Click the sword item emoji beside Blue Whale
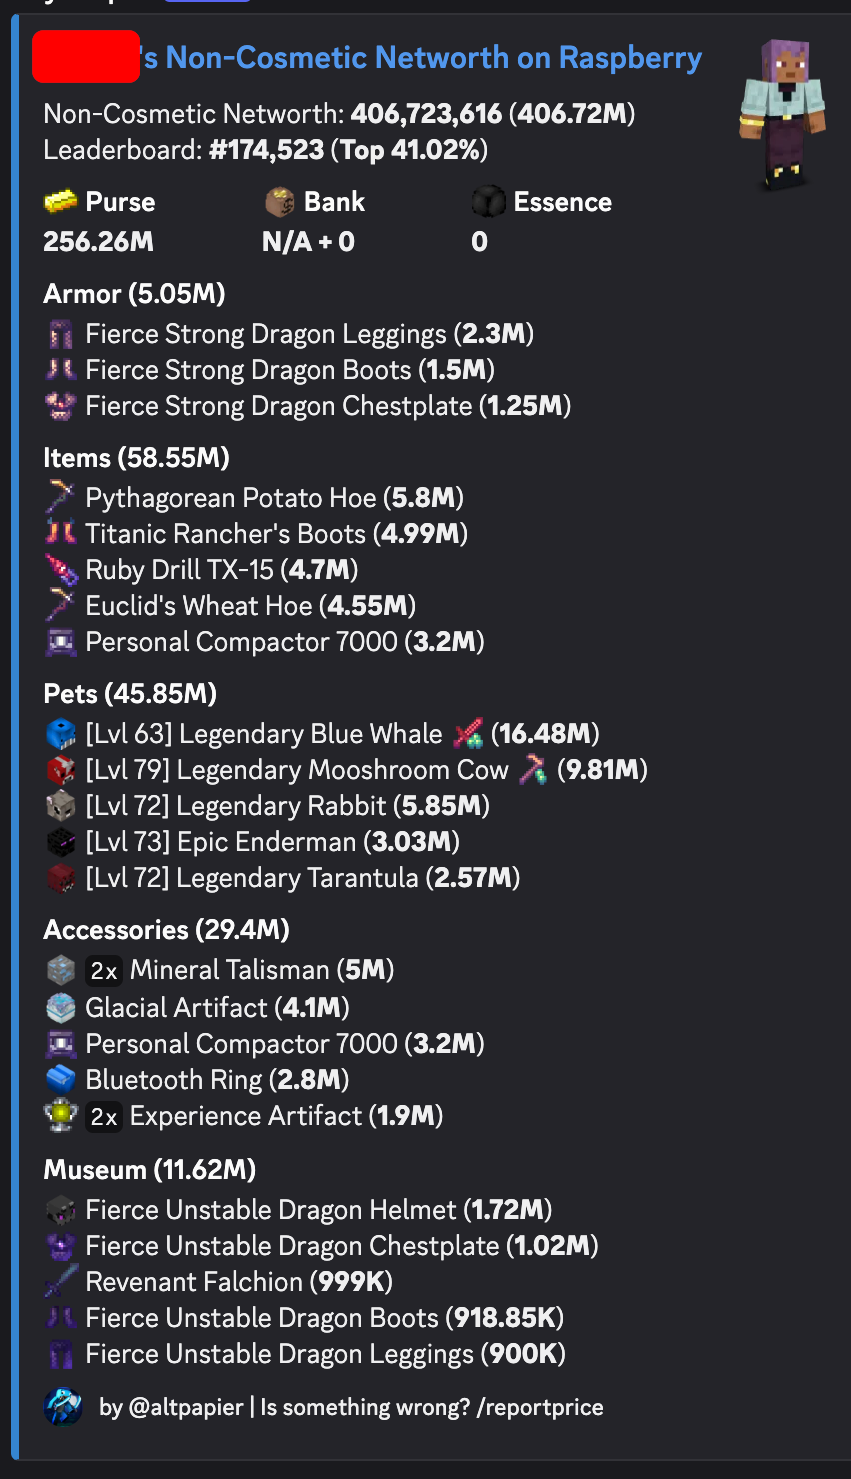851x1479 pixels. click(x=468, y=734)
